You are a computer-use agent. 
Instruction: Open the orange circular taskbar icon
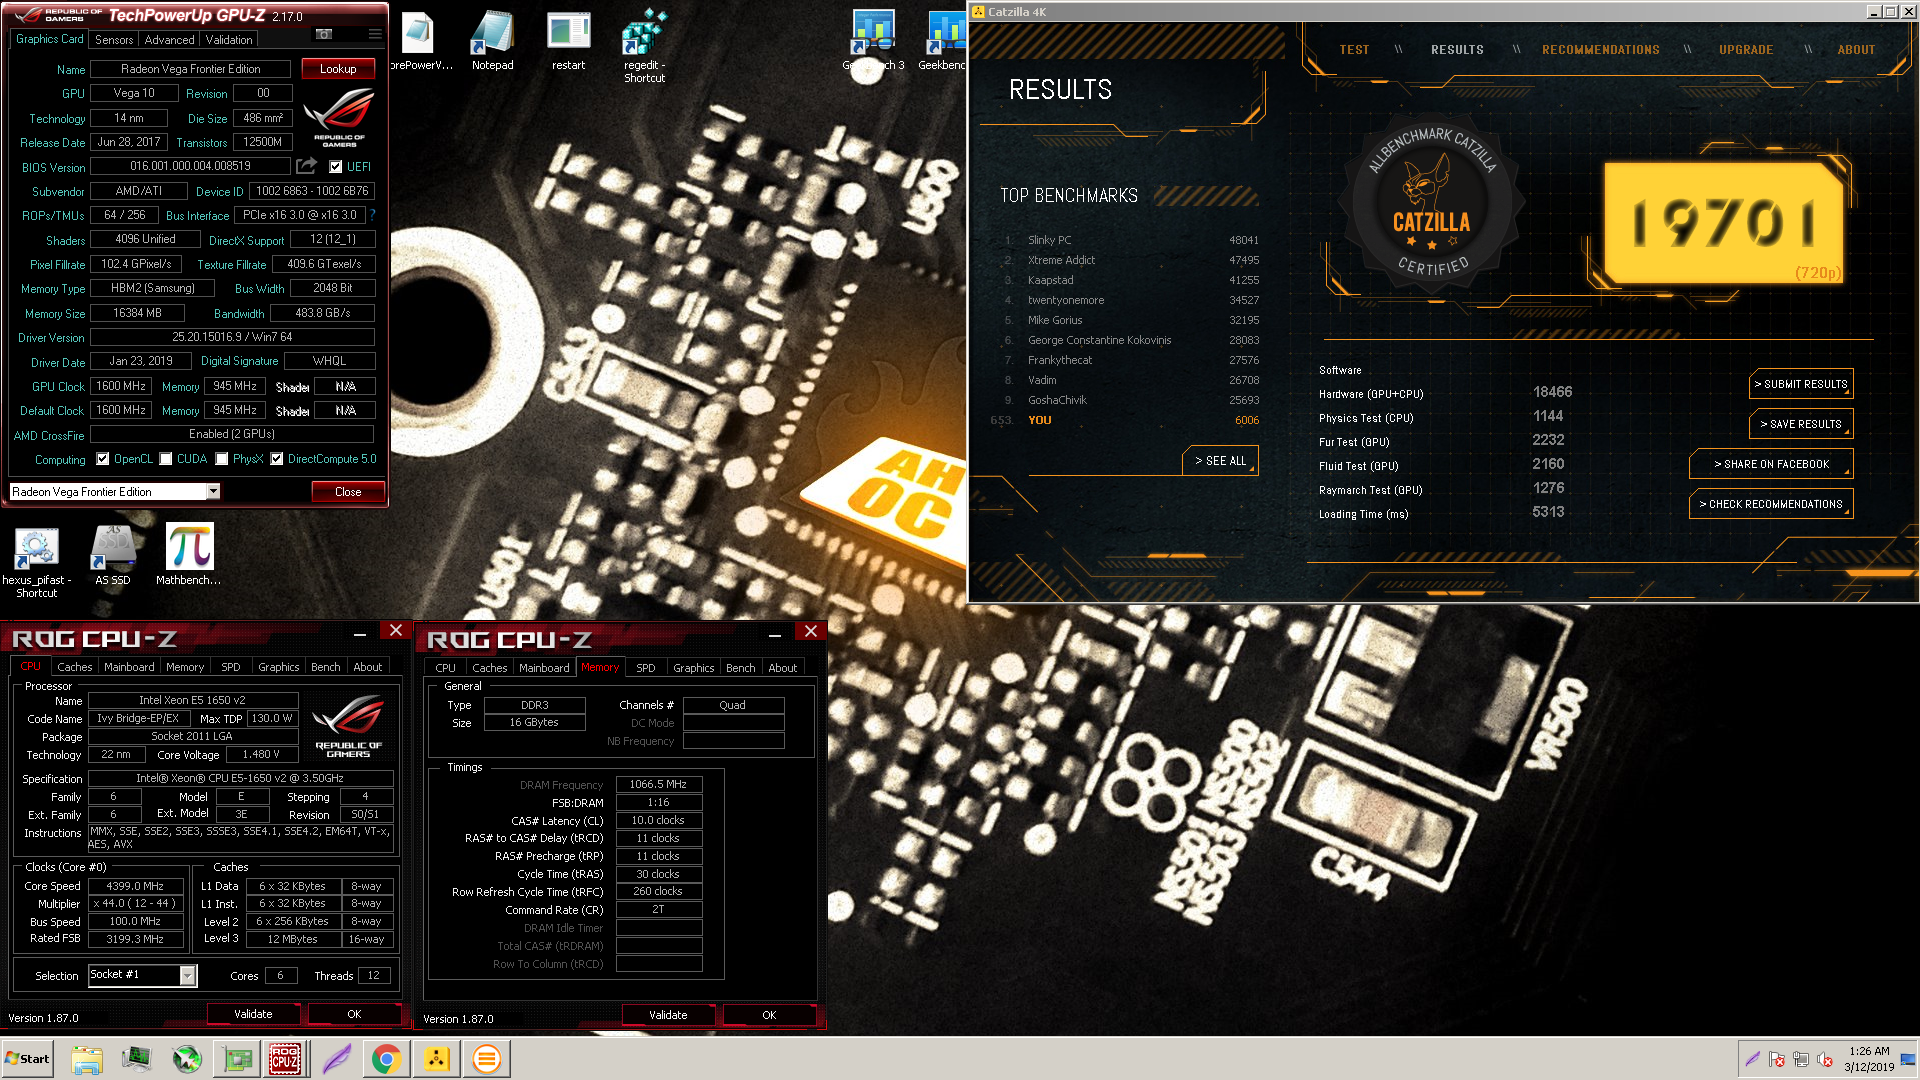(x=486, y=1059)
